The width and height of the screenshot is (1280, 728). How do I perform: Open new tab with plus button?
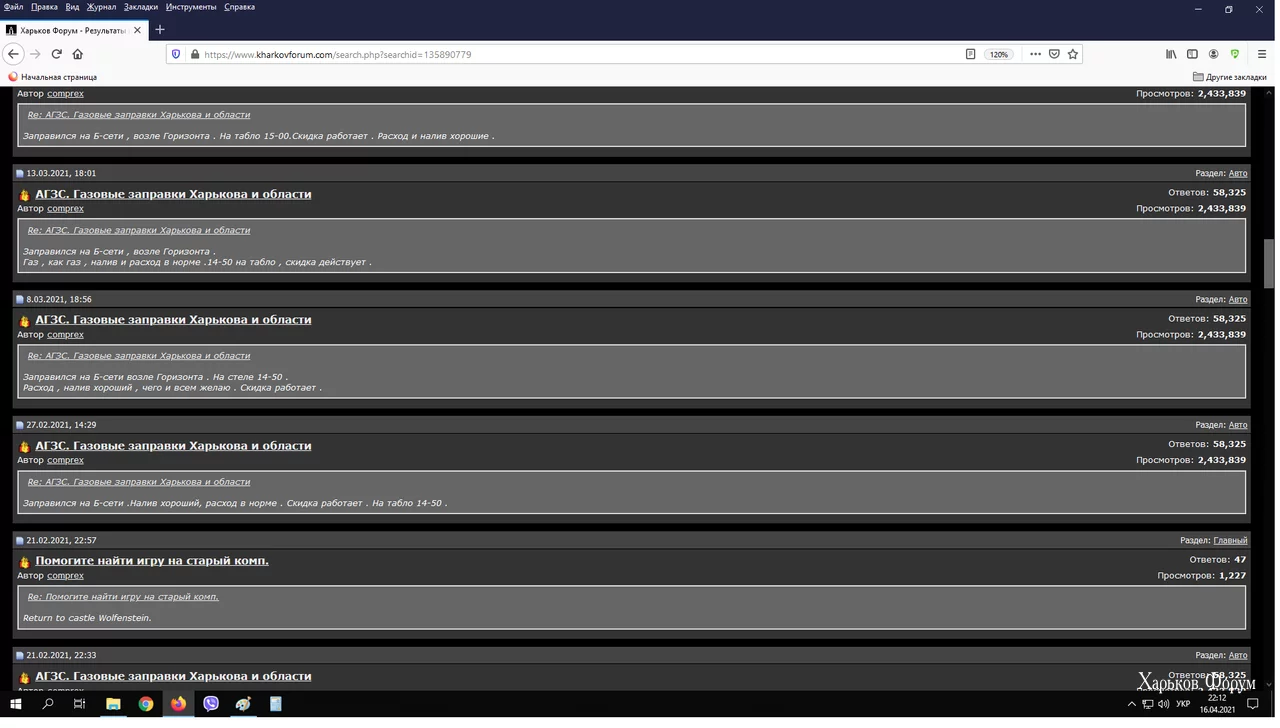pyautogui.click(x=160, y=30)
